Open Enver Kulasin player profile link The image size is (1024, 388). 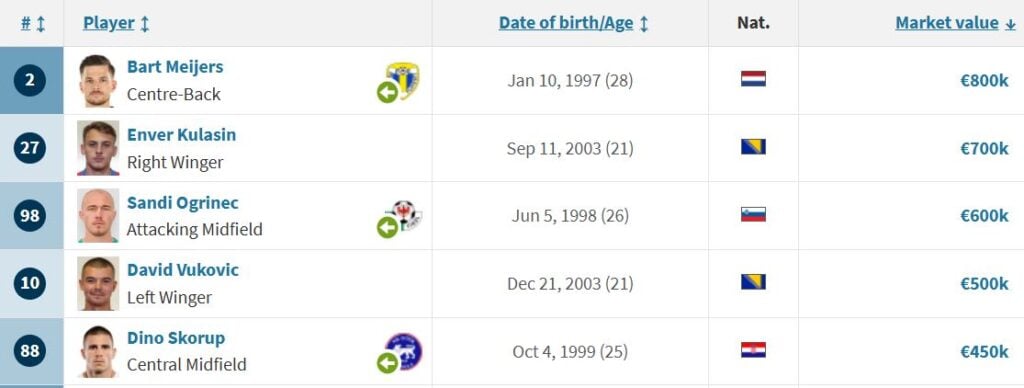point(182,135)
